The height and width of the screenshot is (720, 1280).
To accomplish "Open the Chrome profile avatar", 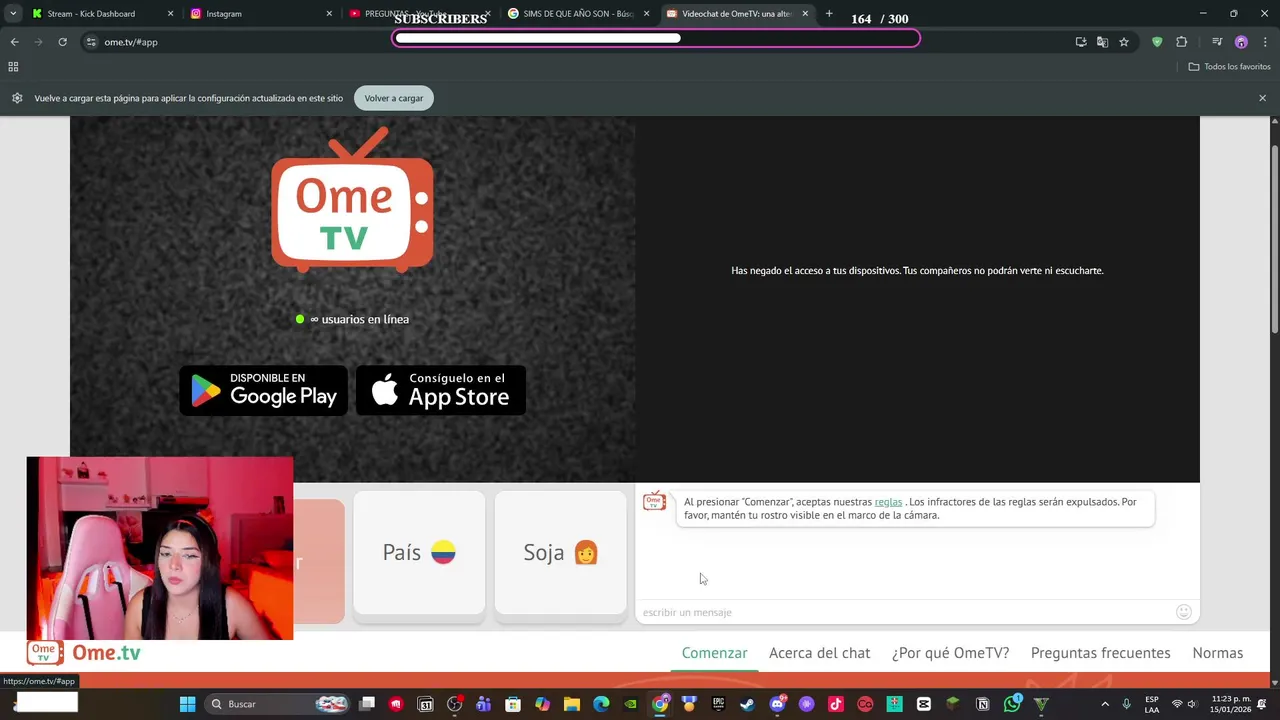I will 1241,42.
